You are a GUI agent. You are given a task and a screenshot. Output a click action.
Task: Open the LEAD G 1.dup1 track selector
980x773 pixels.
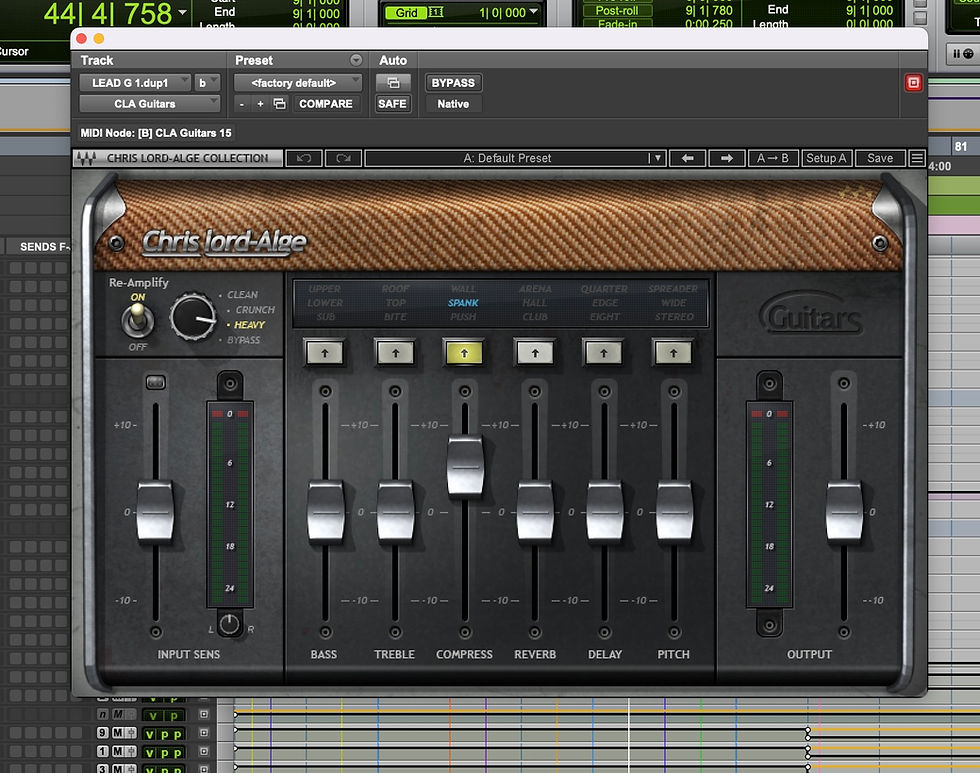tap(134, 83)
